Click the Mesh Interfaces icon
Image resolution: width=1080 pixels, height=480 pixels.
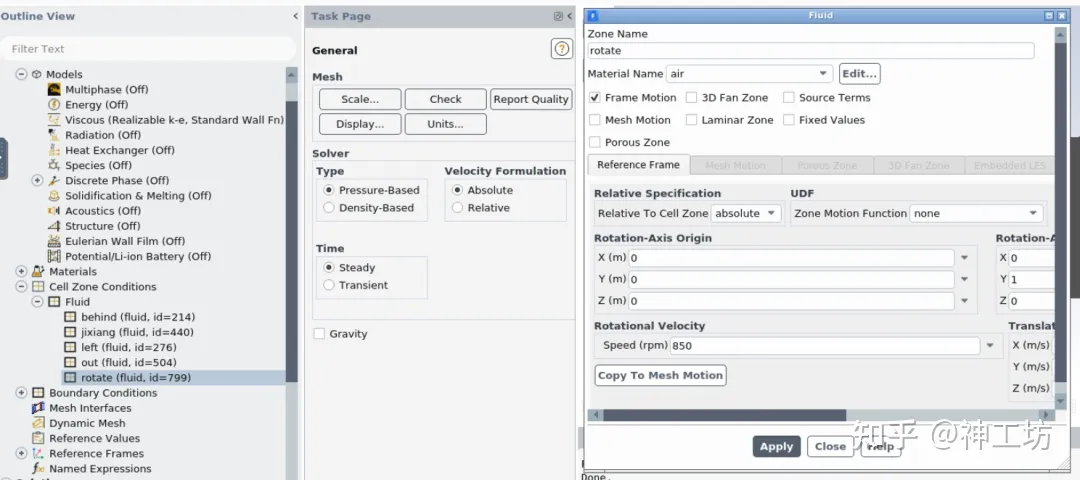38,408
